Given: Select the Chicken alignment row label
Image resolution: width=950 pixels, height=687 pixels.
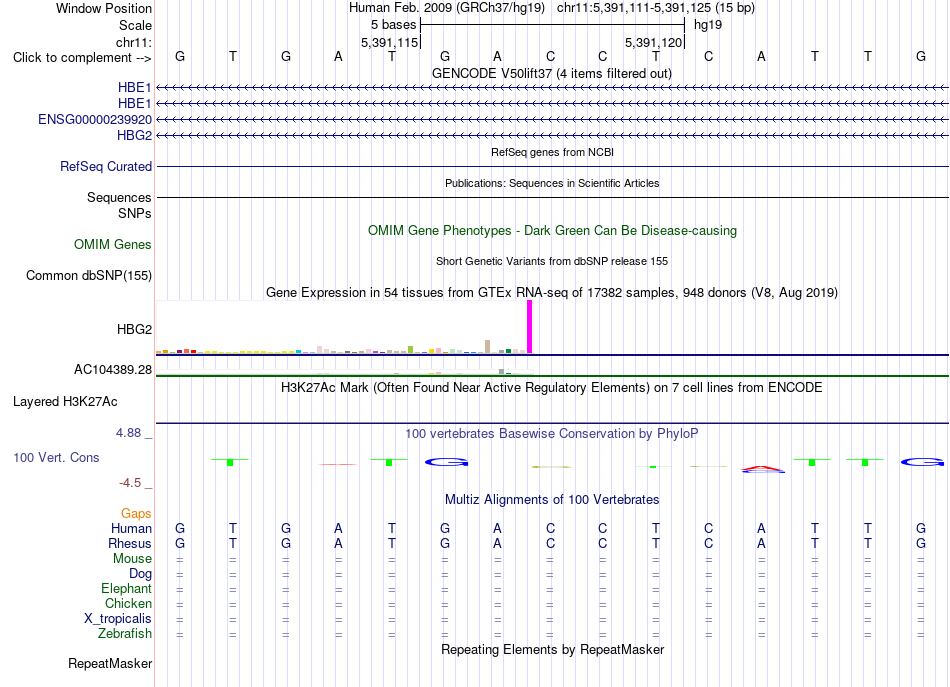Looking at the screenshot, I should point(128,603).
